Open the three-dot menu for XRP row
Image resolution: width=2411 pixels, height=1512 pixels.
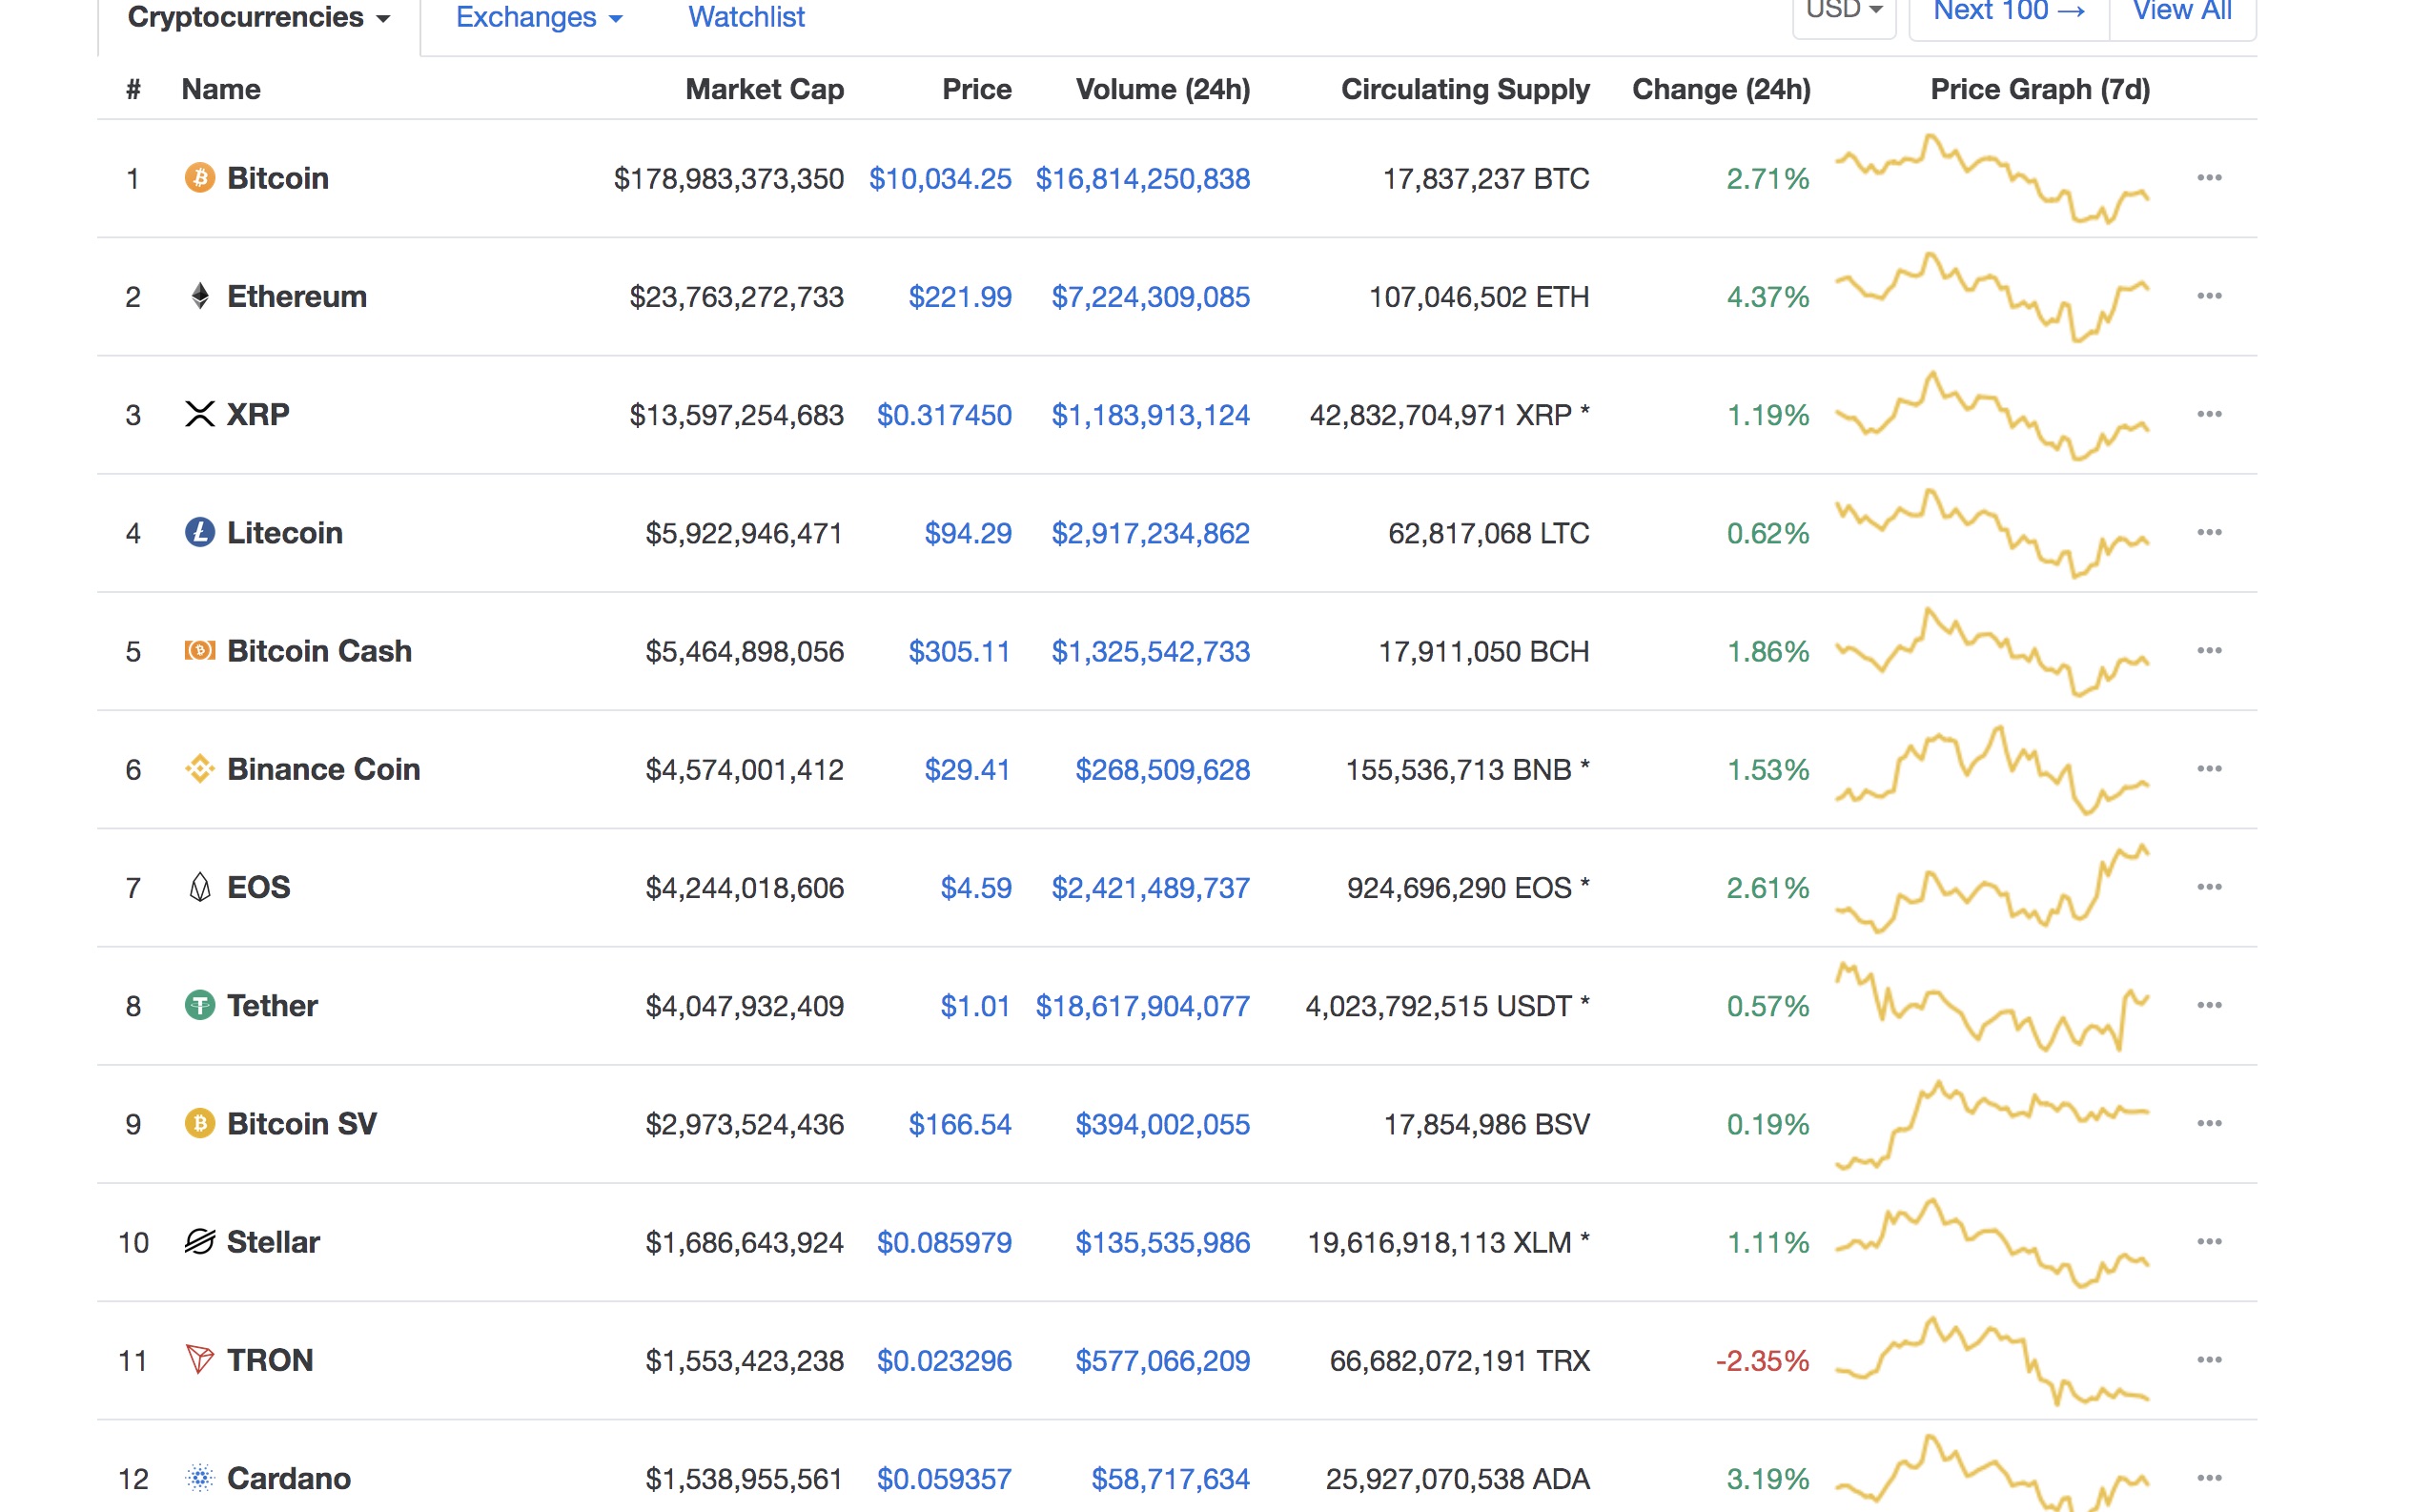(2209, 414)
